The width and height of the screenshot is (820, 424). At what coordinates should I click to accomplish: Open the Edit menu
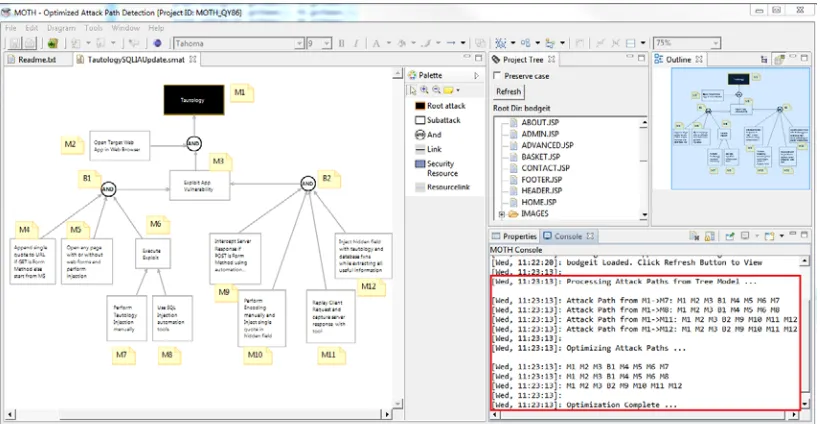coord(32,28)
